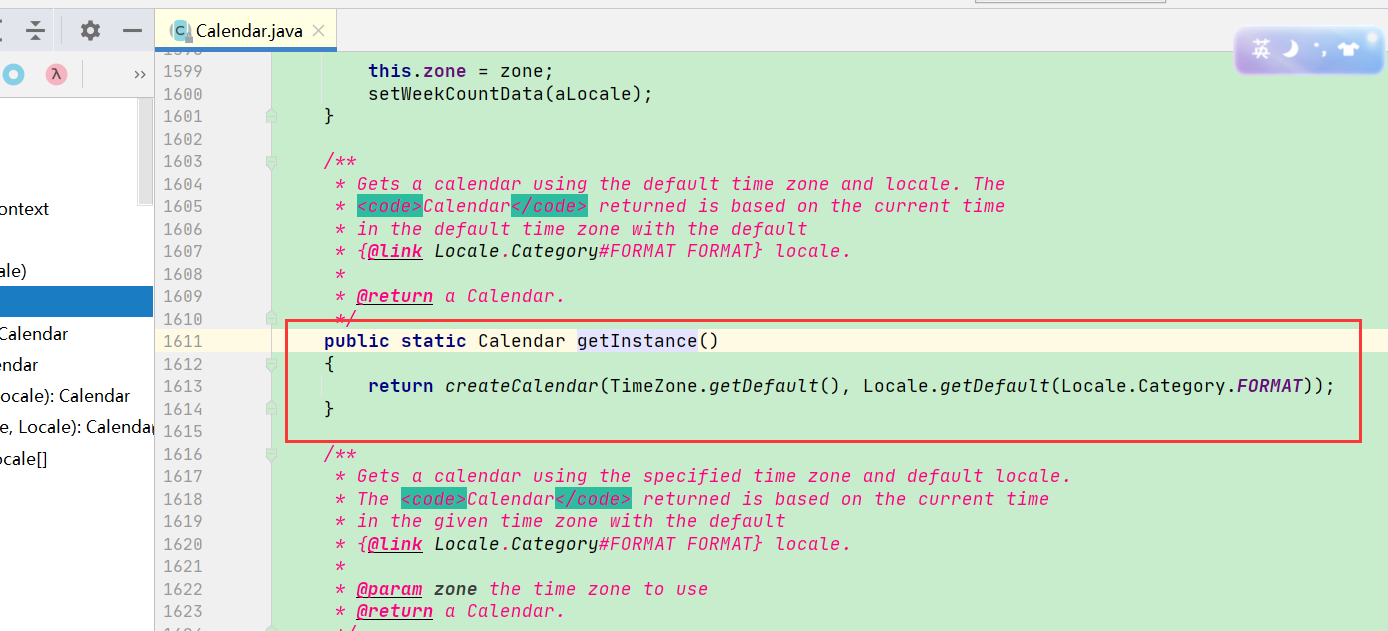Click 'public static' keywords on line 1611
1388x631 pixels.
395,341
